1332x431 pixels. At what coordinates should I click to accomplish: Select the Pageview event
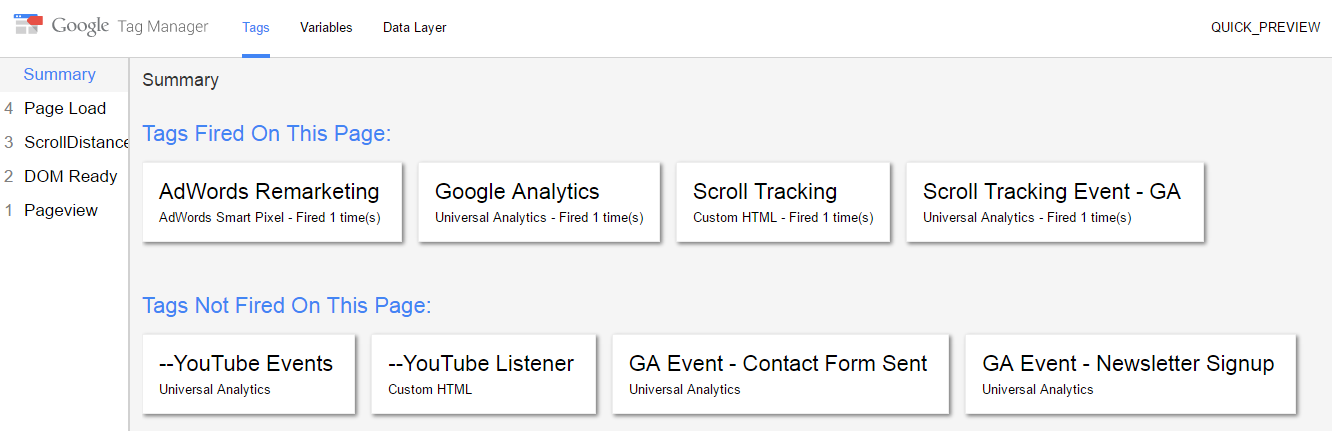(61, 211)
